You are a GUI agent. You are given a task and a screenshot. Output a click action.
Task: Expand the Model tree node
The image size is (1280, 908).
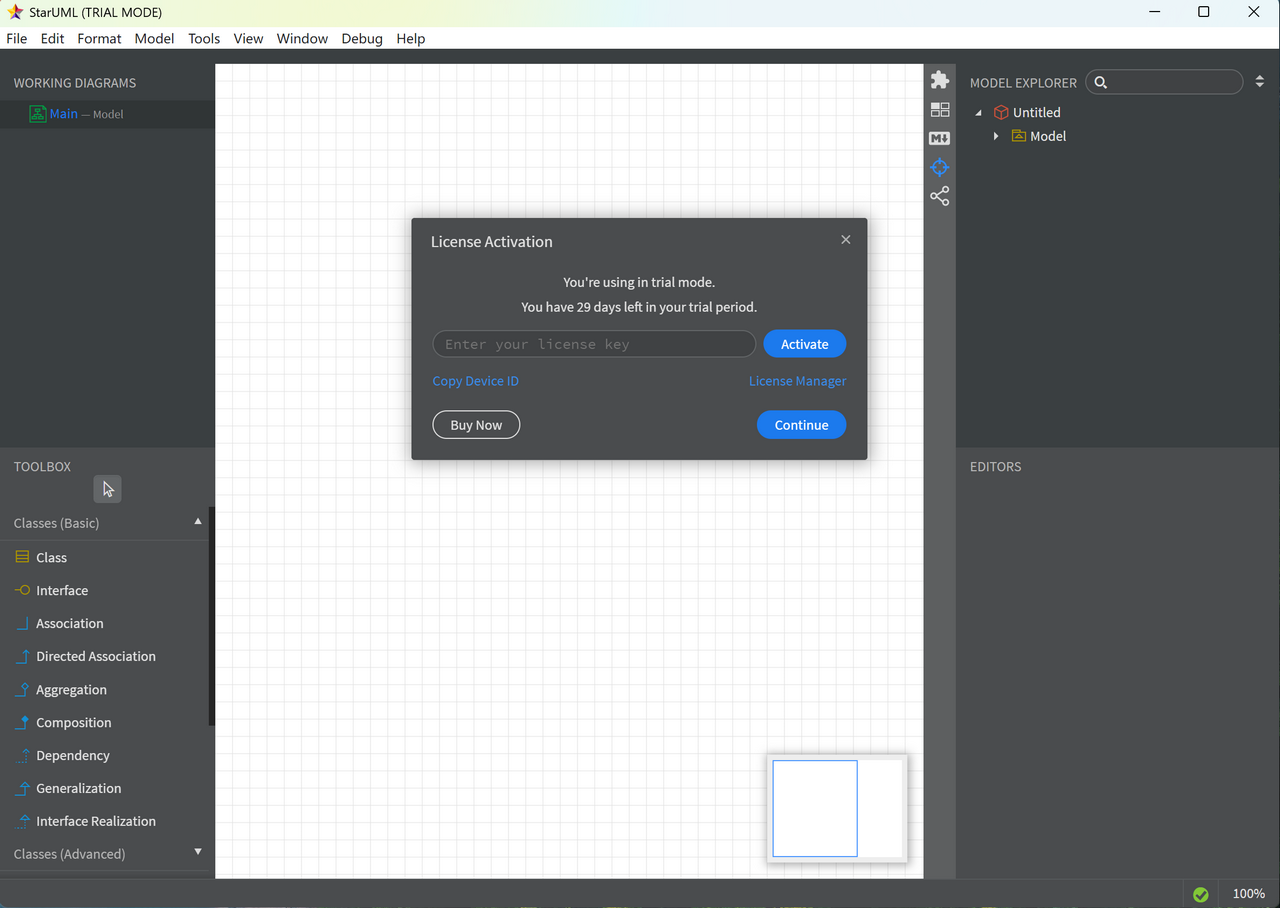(x=996, y=136)
